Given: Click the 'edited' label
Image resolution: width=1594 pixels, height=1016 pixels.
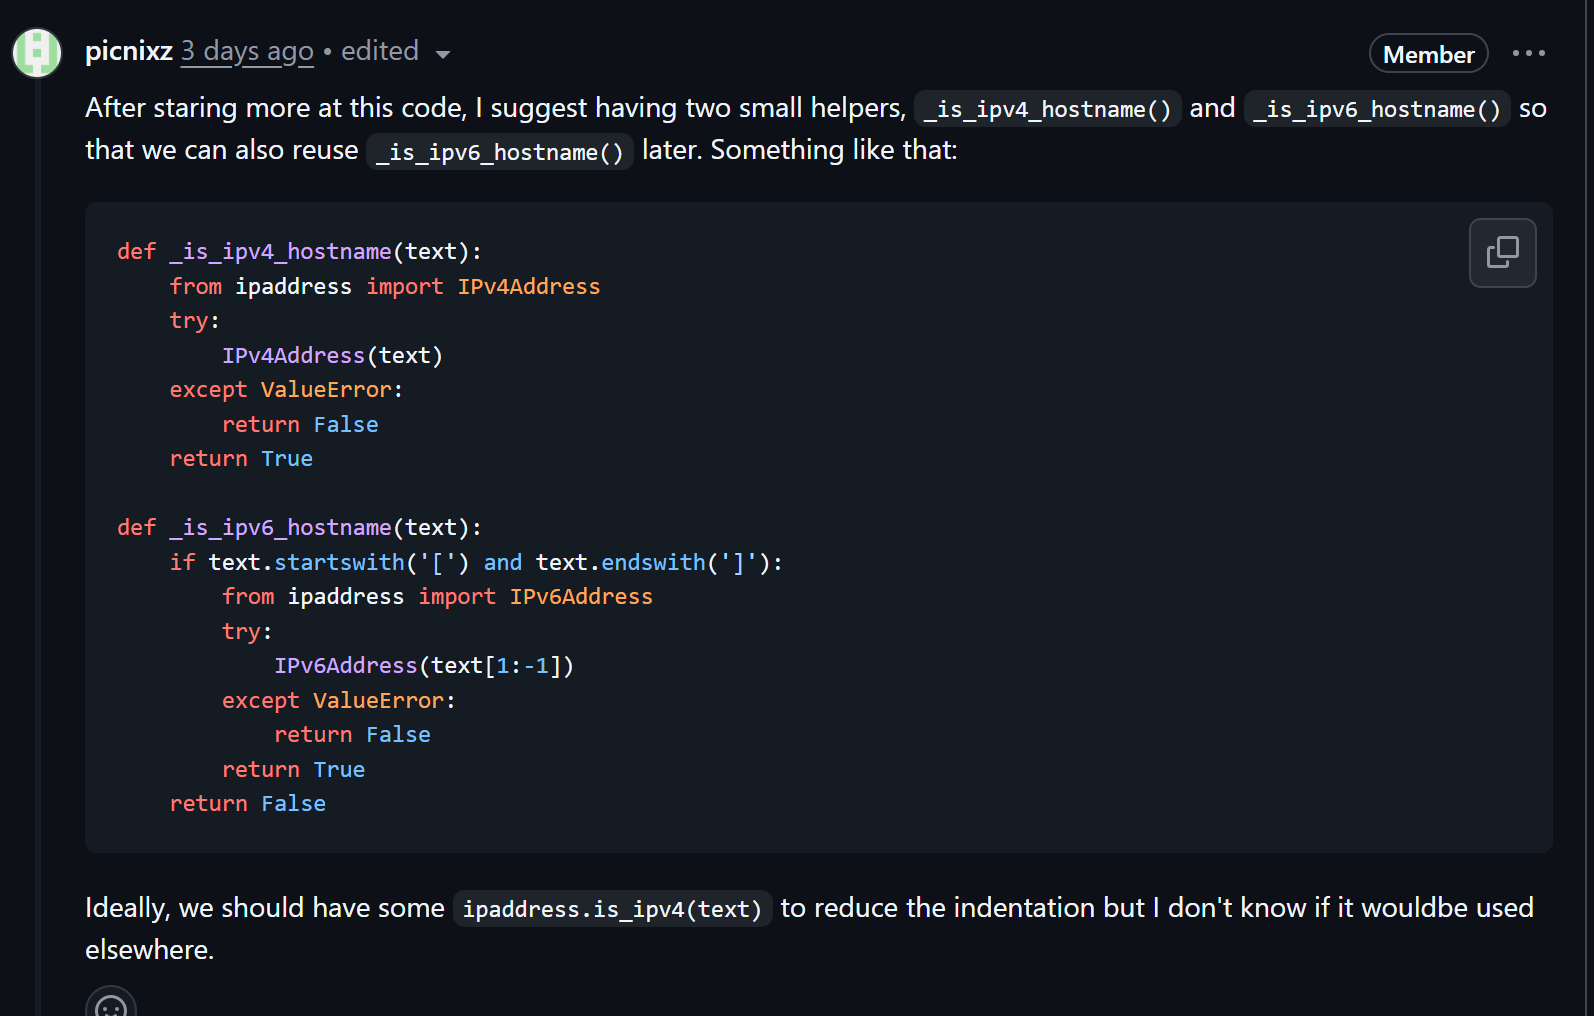Looking at the screenshot, I should (379, 51).
